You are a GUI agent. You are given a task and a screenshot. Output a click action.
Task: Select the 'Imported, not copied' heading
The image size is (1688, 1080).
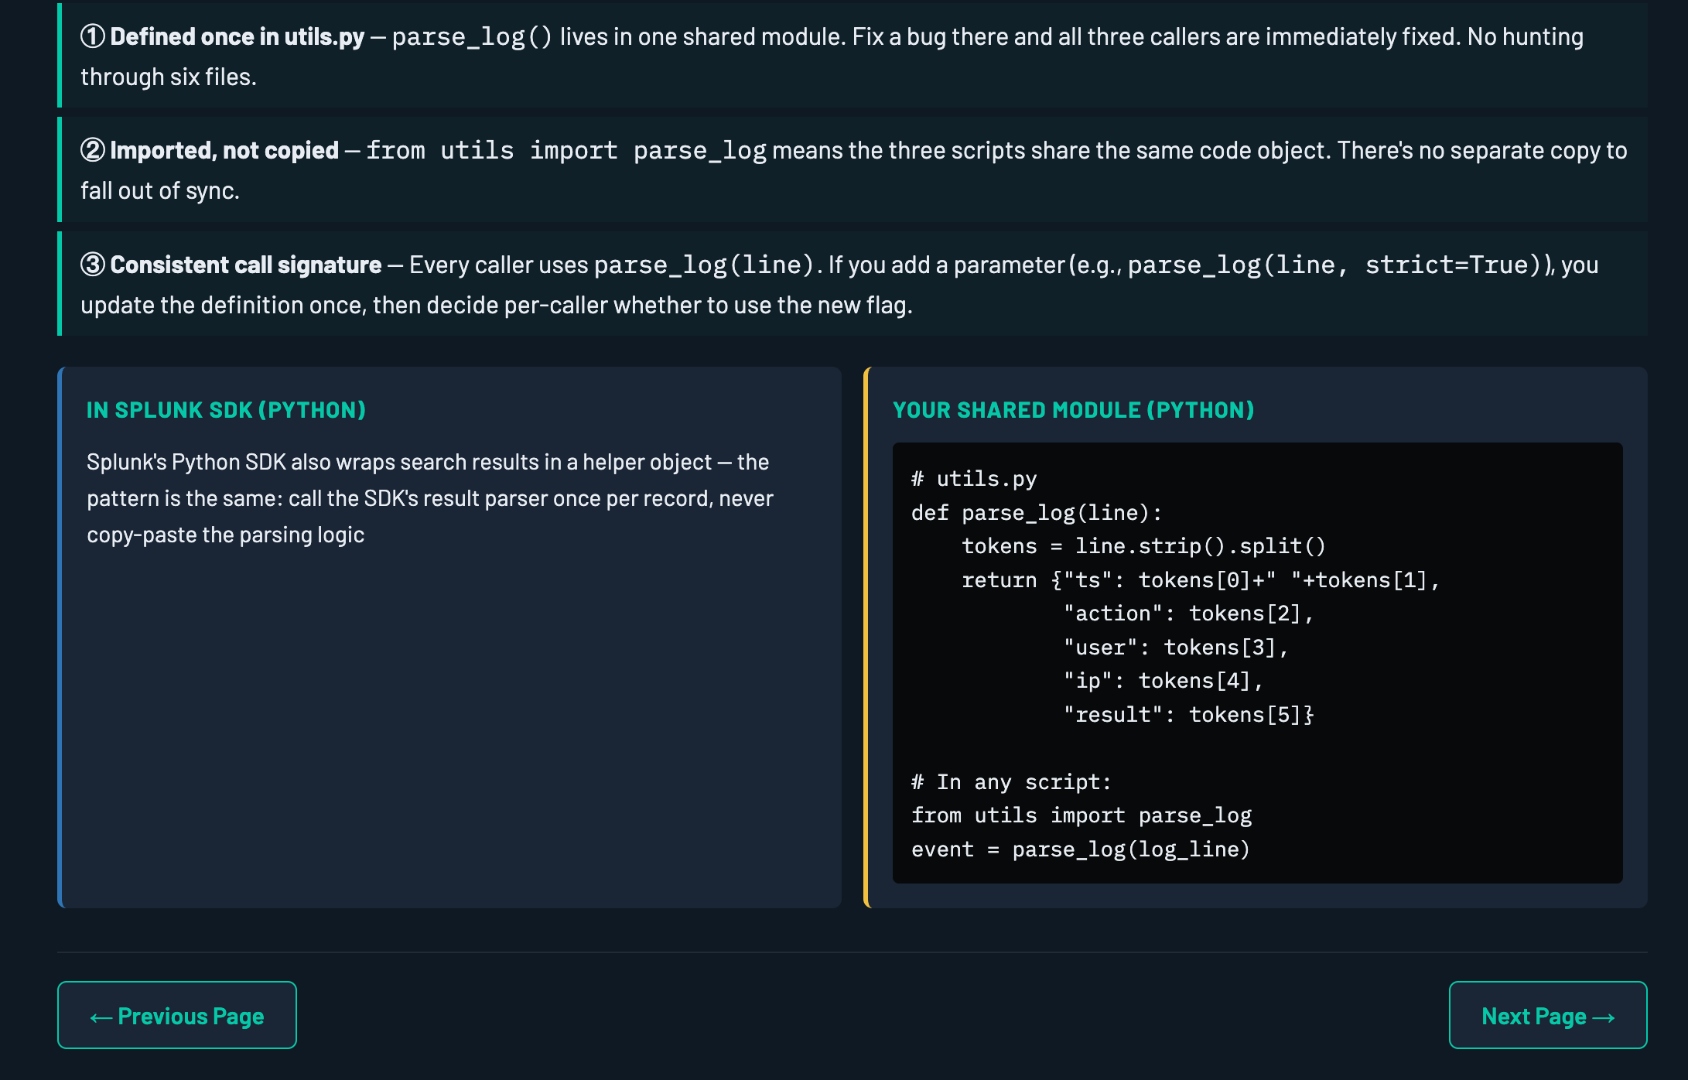pos(224,151)
